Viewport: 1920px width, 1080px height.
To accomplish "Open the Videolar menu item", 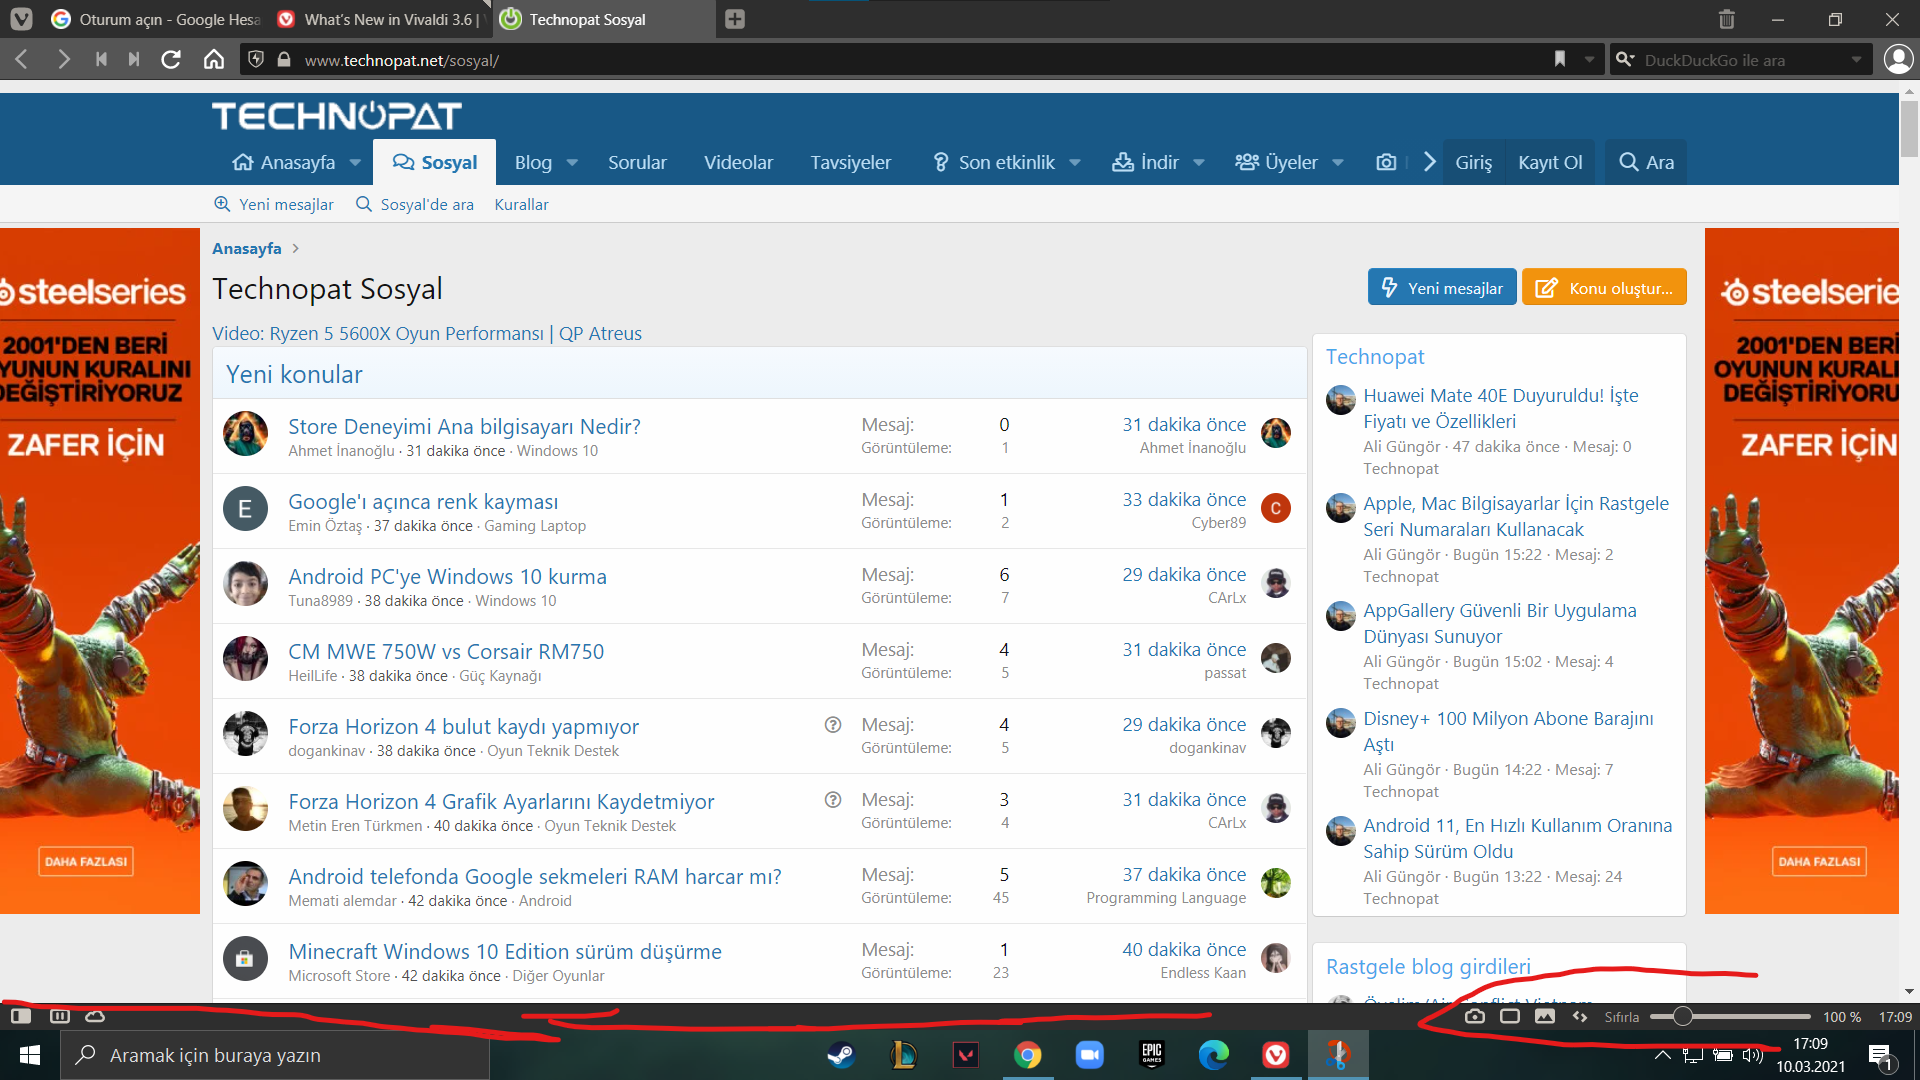I will pyautogui.click(x=738, y=163).
